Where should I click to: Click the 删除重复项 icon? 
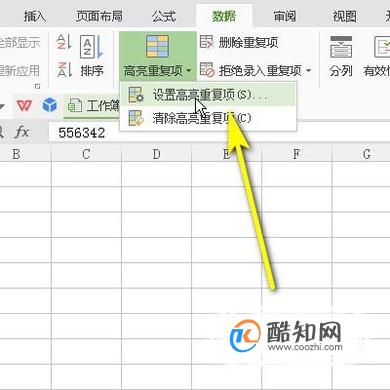pos(207,42)
